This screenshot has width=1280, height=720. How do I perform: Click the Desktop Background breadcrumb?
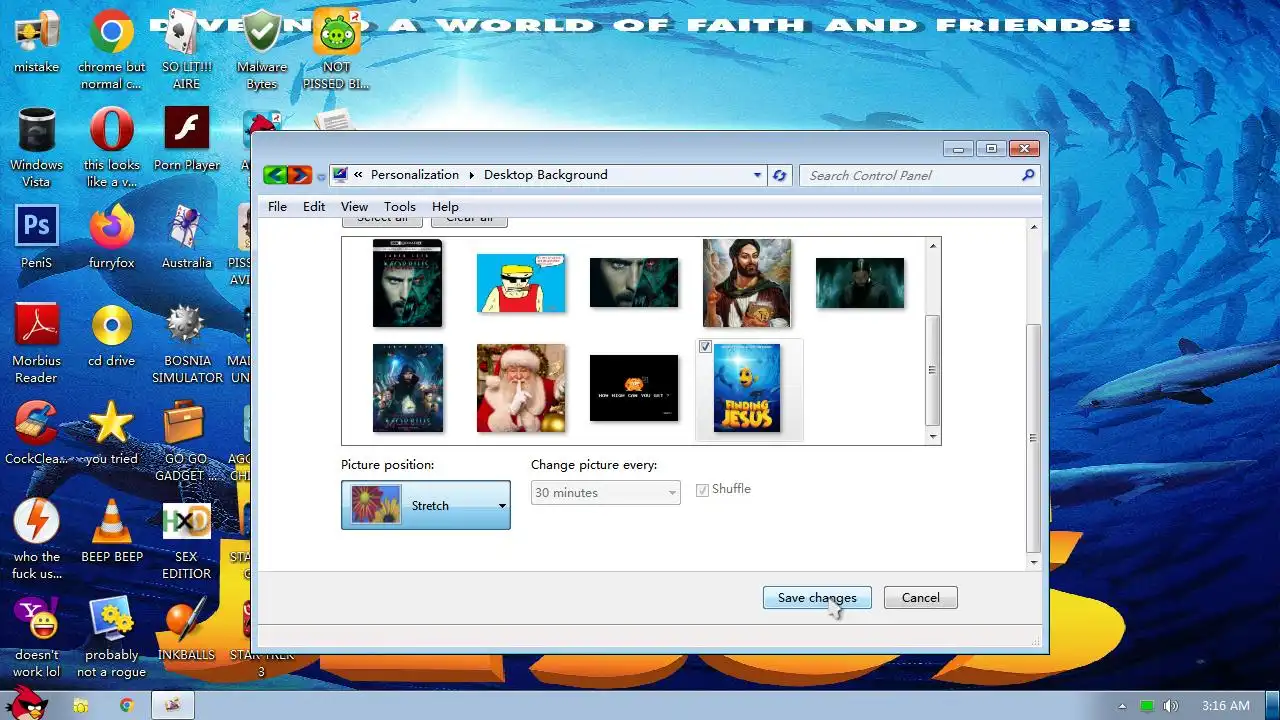545,175
